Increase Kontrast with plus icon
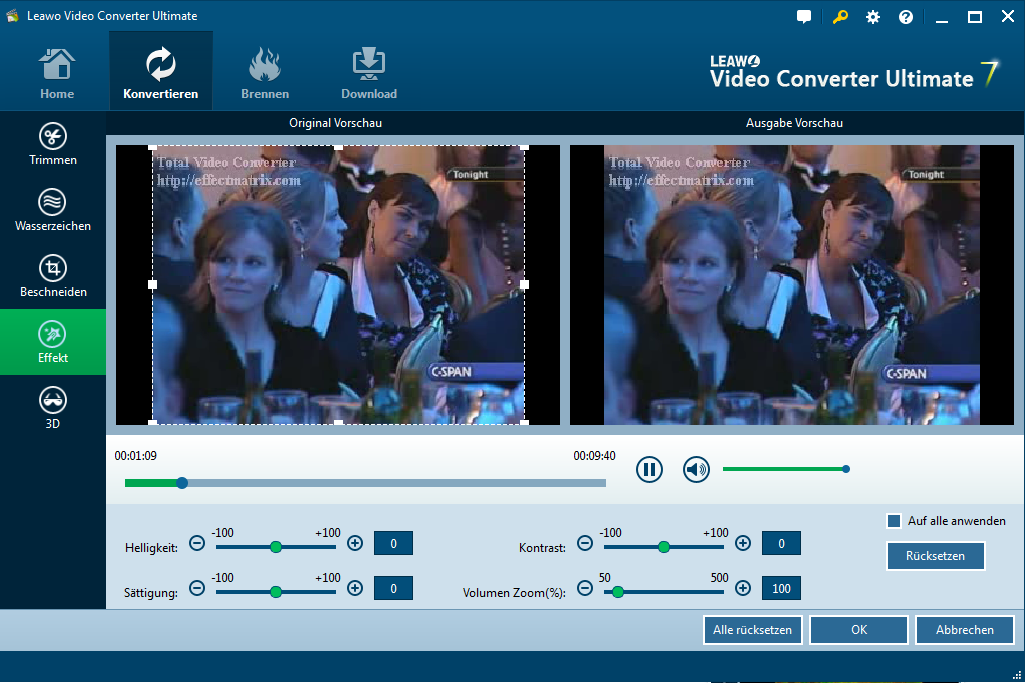 click(743, 543)
